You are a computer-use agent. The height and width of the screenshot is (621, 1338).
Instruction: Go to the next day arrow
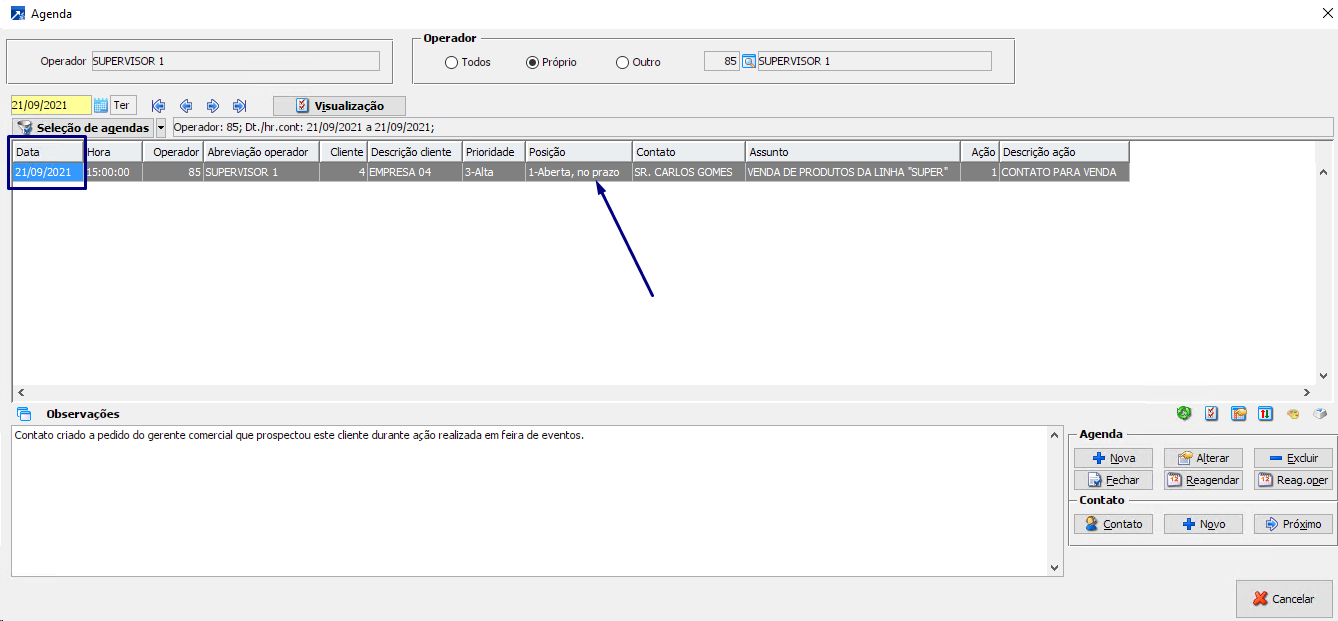click(213, 106)
